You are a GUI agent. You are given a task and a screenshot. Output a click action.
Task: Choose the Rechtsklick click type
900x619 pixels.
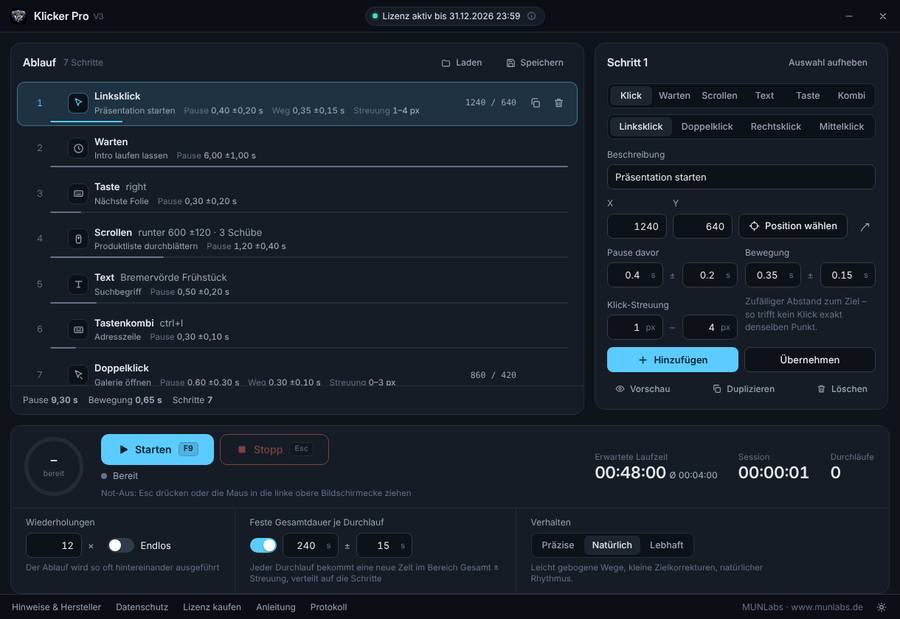point(775,126)
